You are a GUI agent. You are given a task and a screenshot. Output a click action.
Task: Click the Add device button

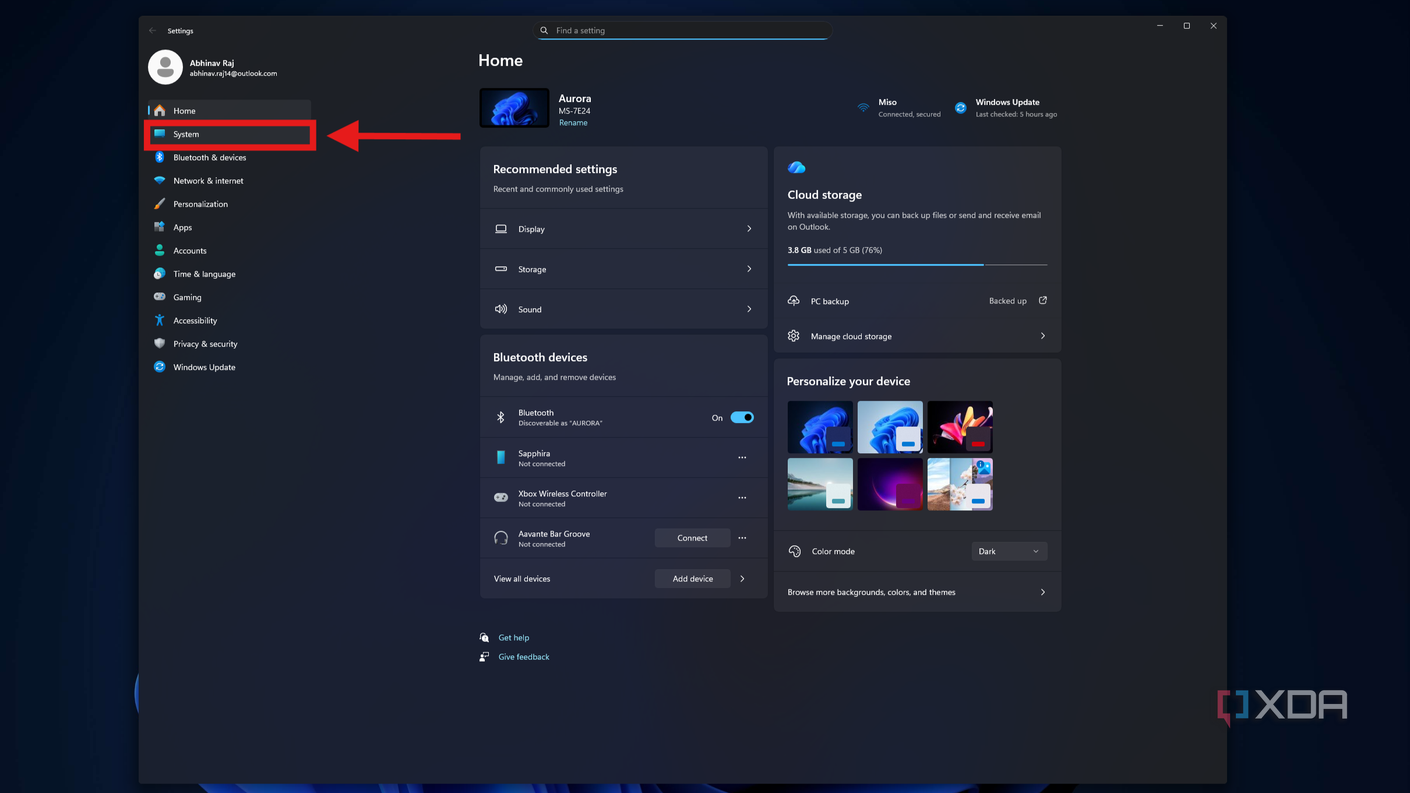[x=692, y=578]
